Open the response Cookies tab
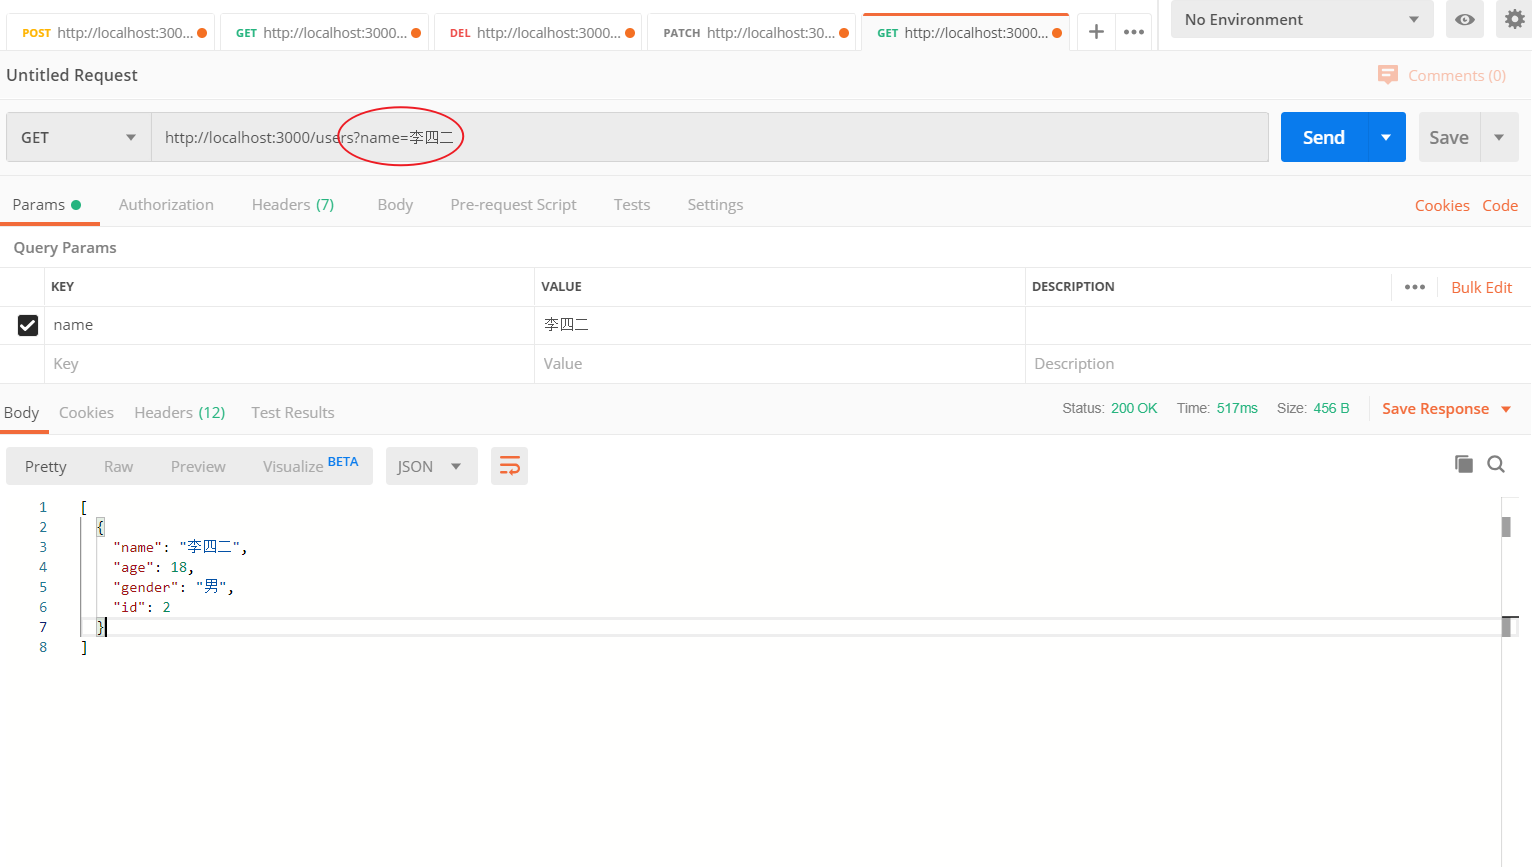 click(x=86, y=413)
